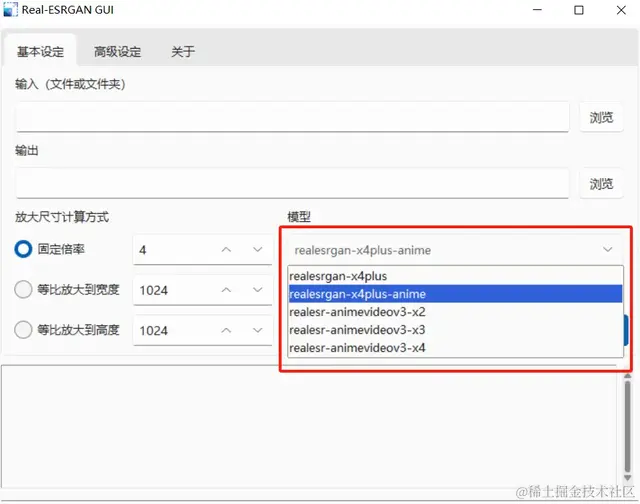Screen dimensions: 640x504
Task: Click the Real-ESRGAN GUI app icon
Action: tap(10, 9)
